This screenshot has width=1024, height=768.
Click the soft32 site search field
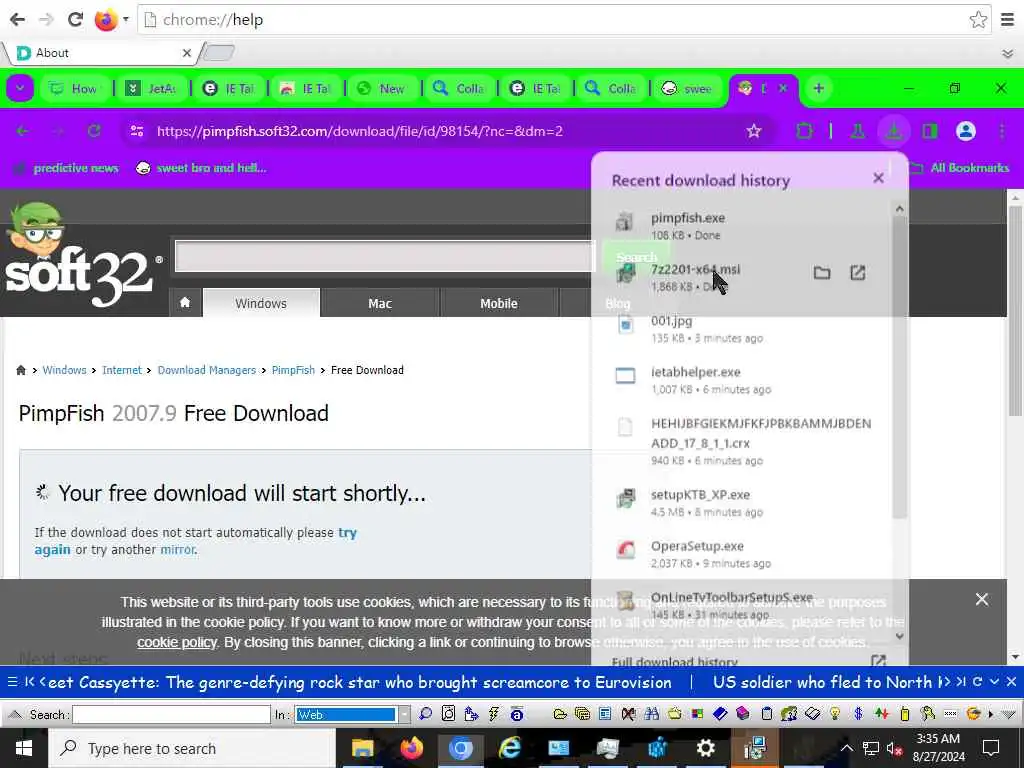point(385,255)
